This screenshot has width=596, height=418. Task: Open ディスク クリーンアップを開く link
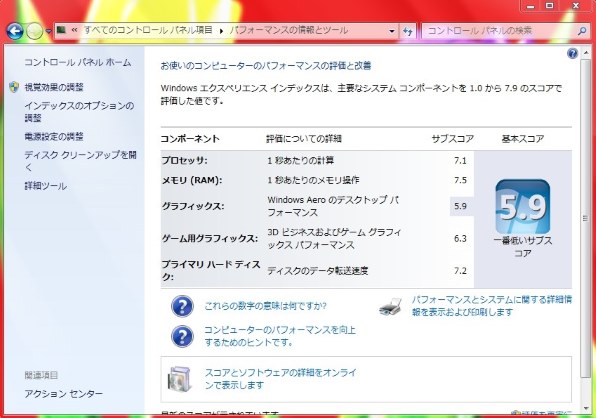click(x=80, y=161)
